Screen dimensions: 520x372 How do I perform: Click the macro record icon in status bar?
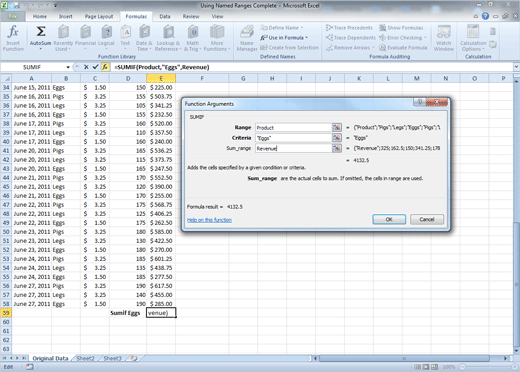point(30,367)
